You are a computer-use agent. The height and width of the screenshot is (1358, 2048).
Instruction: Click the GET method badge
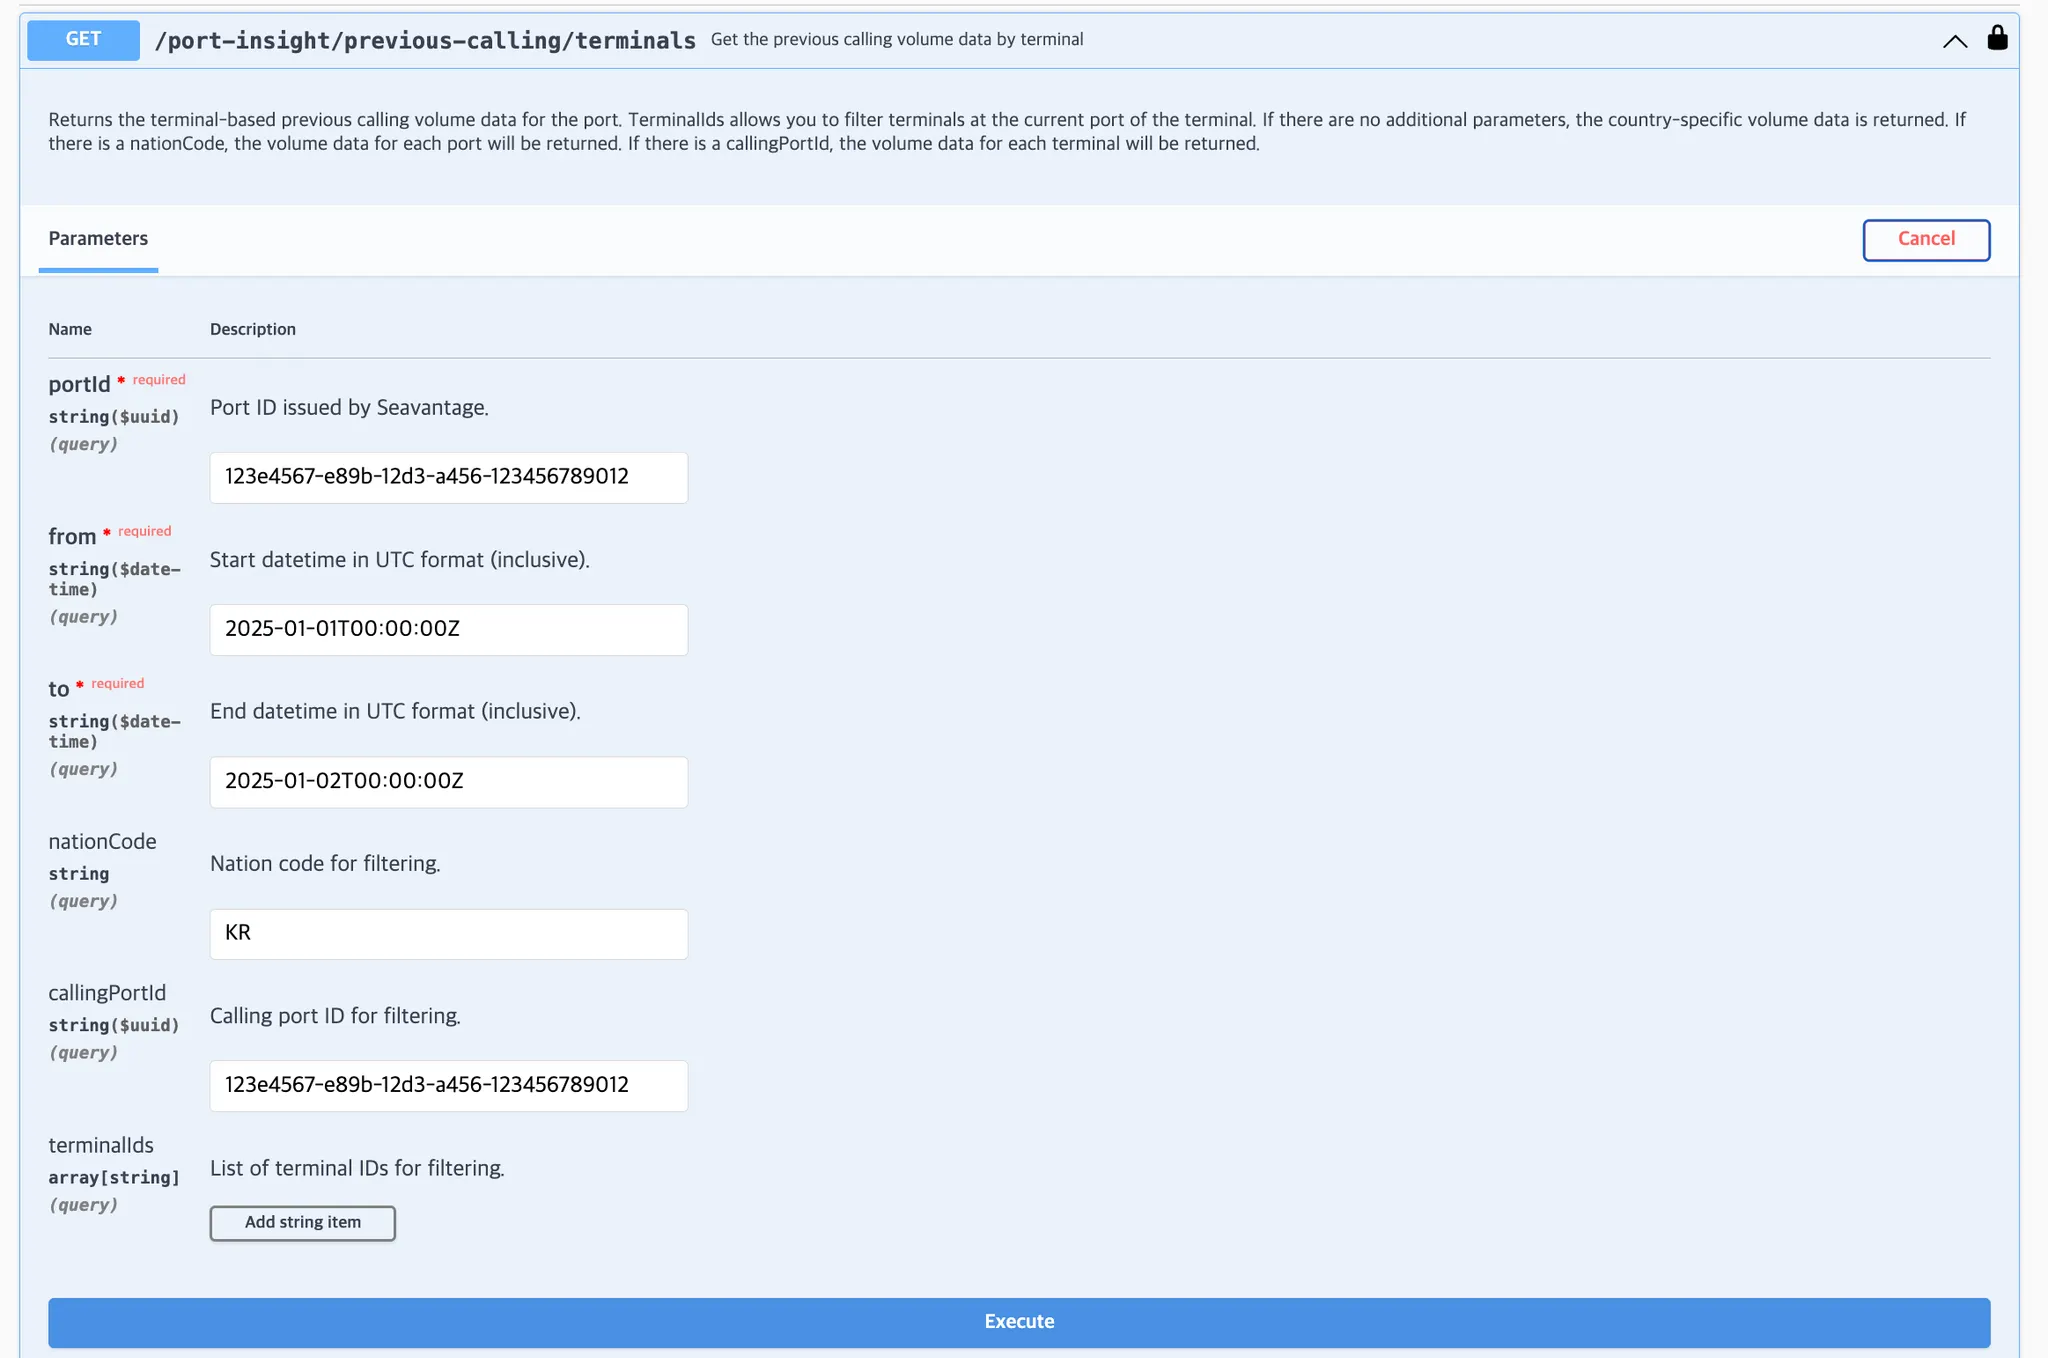[83, 40]
